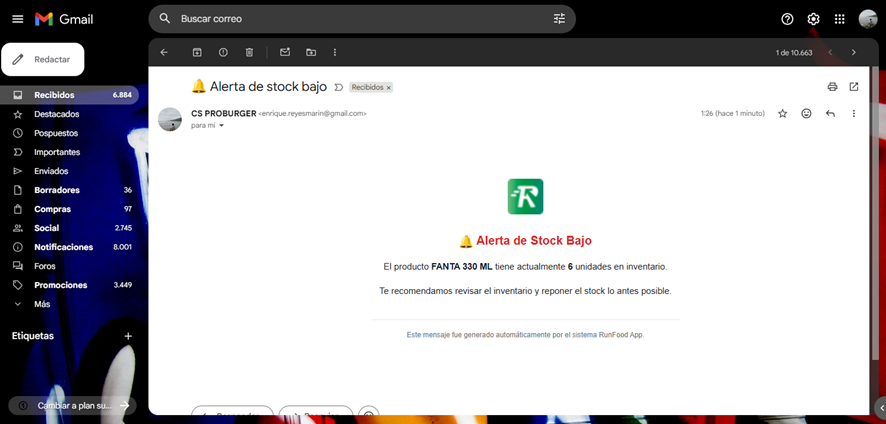Click the Etiquetas heading

point(33,336)
